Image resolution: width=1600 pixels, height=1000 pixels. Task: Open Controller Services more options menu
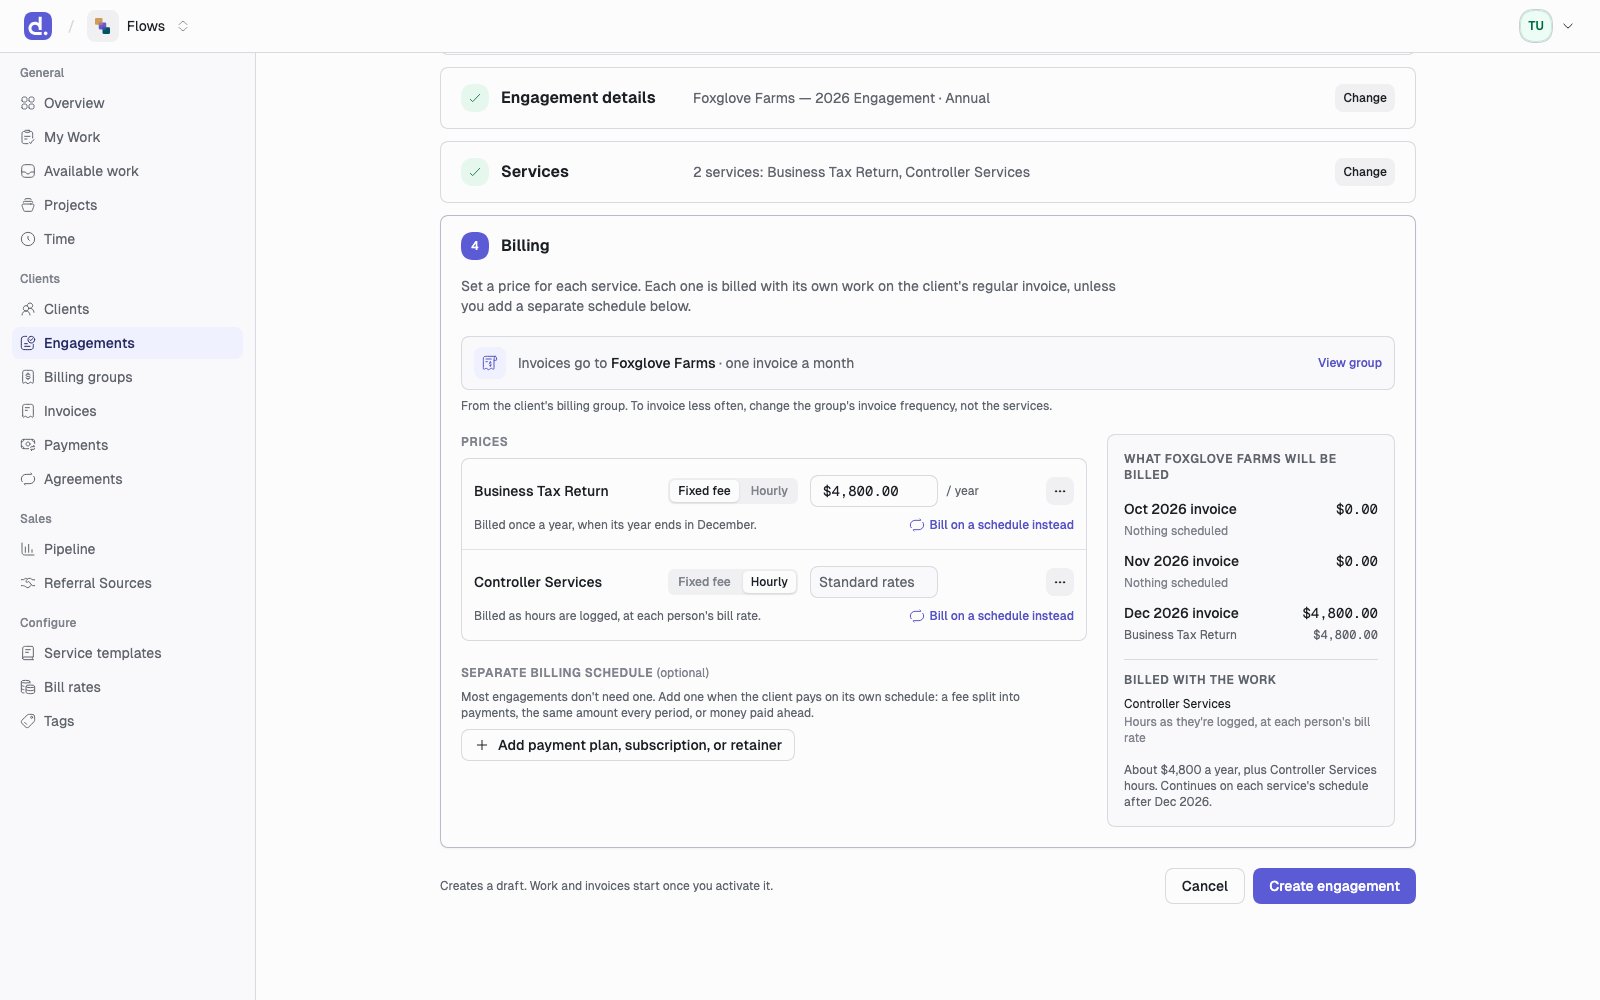[x=1060, y=582]
